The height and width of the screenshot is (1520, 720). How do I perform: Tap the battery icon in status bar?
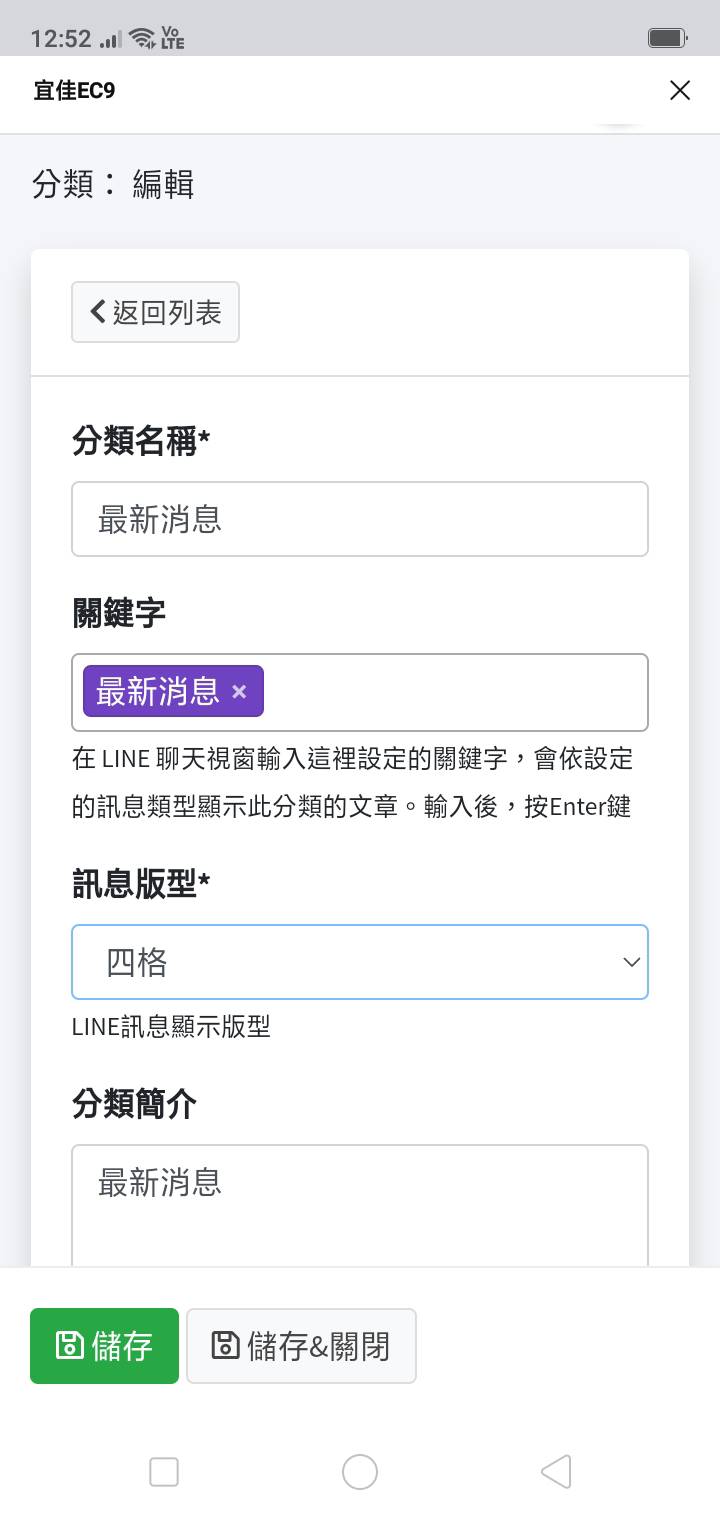click(x=666, y=38)
